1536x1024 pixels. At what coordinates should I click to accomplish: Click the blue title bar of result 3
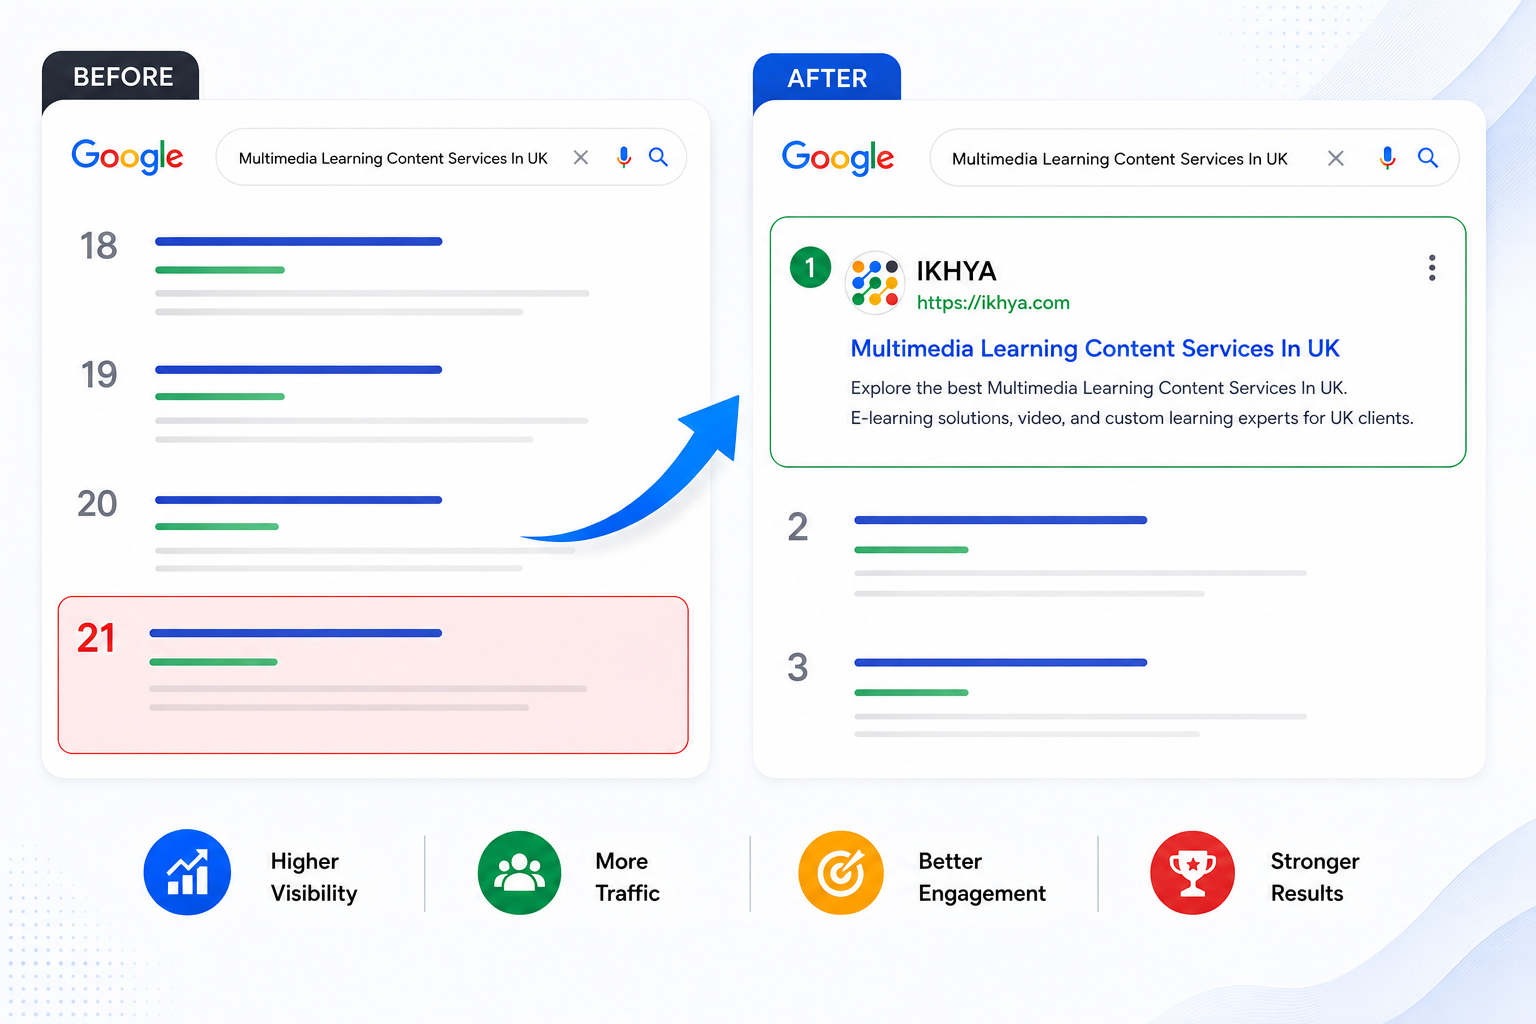point(1000,662)
